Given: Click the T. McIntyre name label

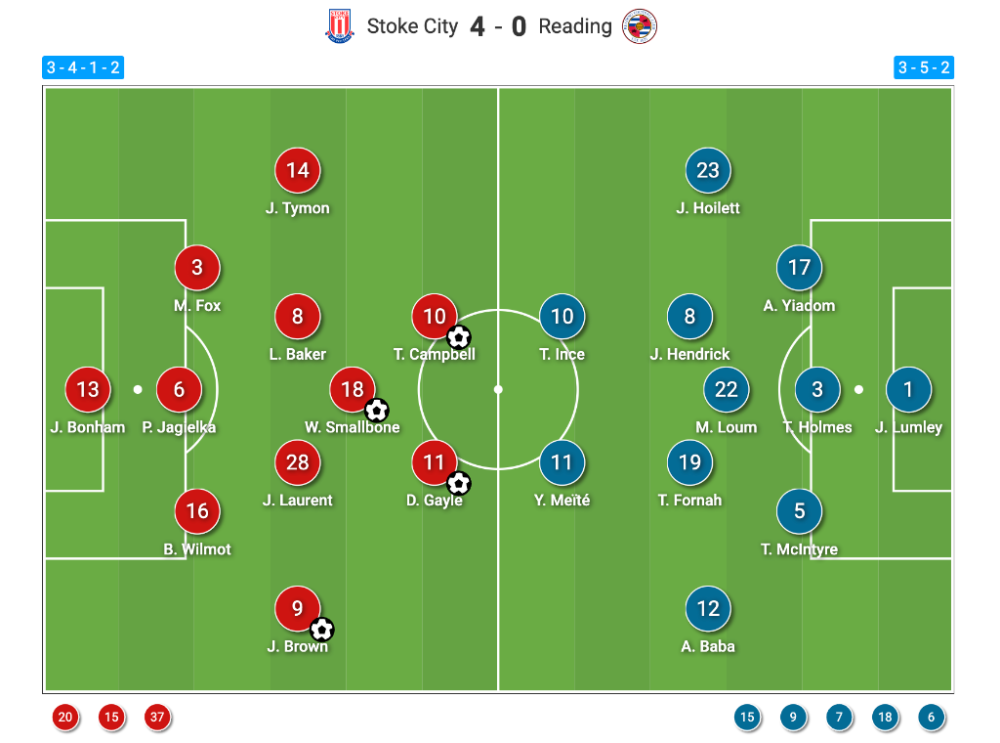Looking at the screenshot, I should click(799, 549).
